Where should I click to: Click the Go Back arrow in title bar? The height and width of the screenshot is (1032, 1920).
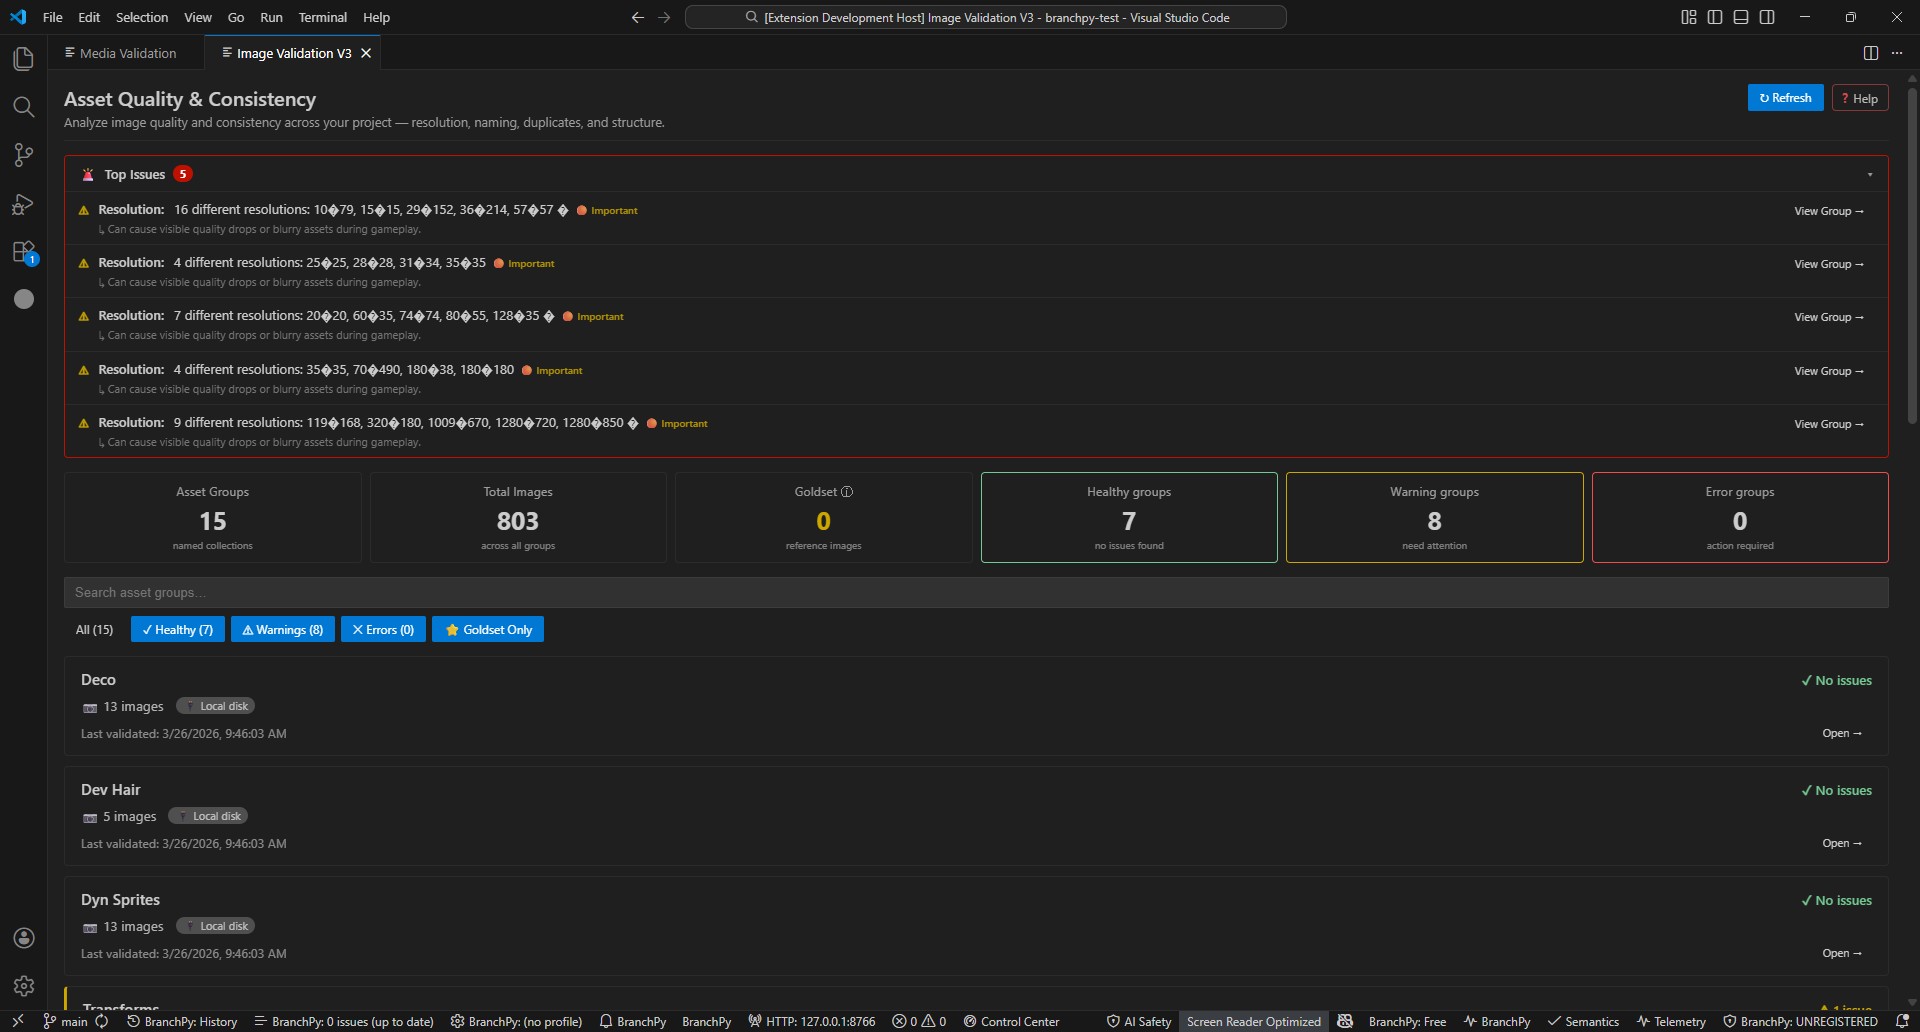[x=638, y=17]
